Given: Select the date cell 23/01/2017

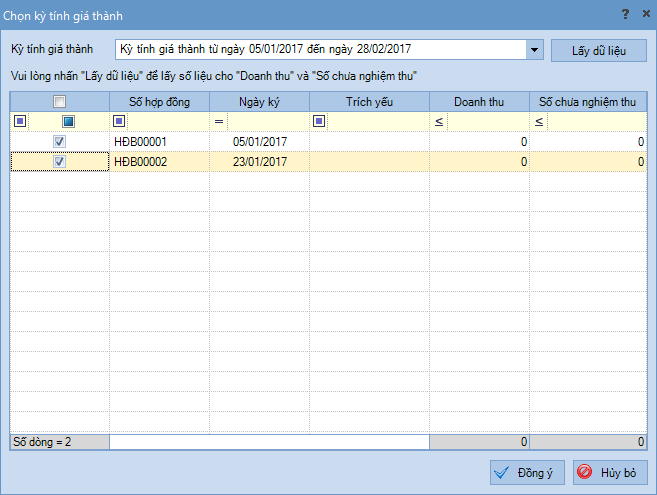Looking at the screenshot, I should coord(259,162).
